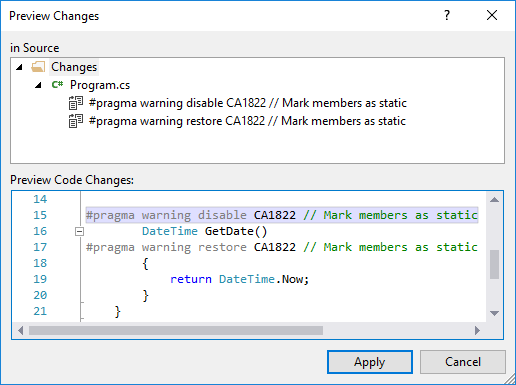Viewport: 516px width, 385px height.
Task: Click the Apply button
Action: coord(370,362)
